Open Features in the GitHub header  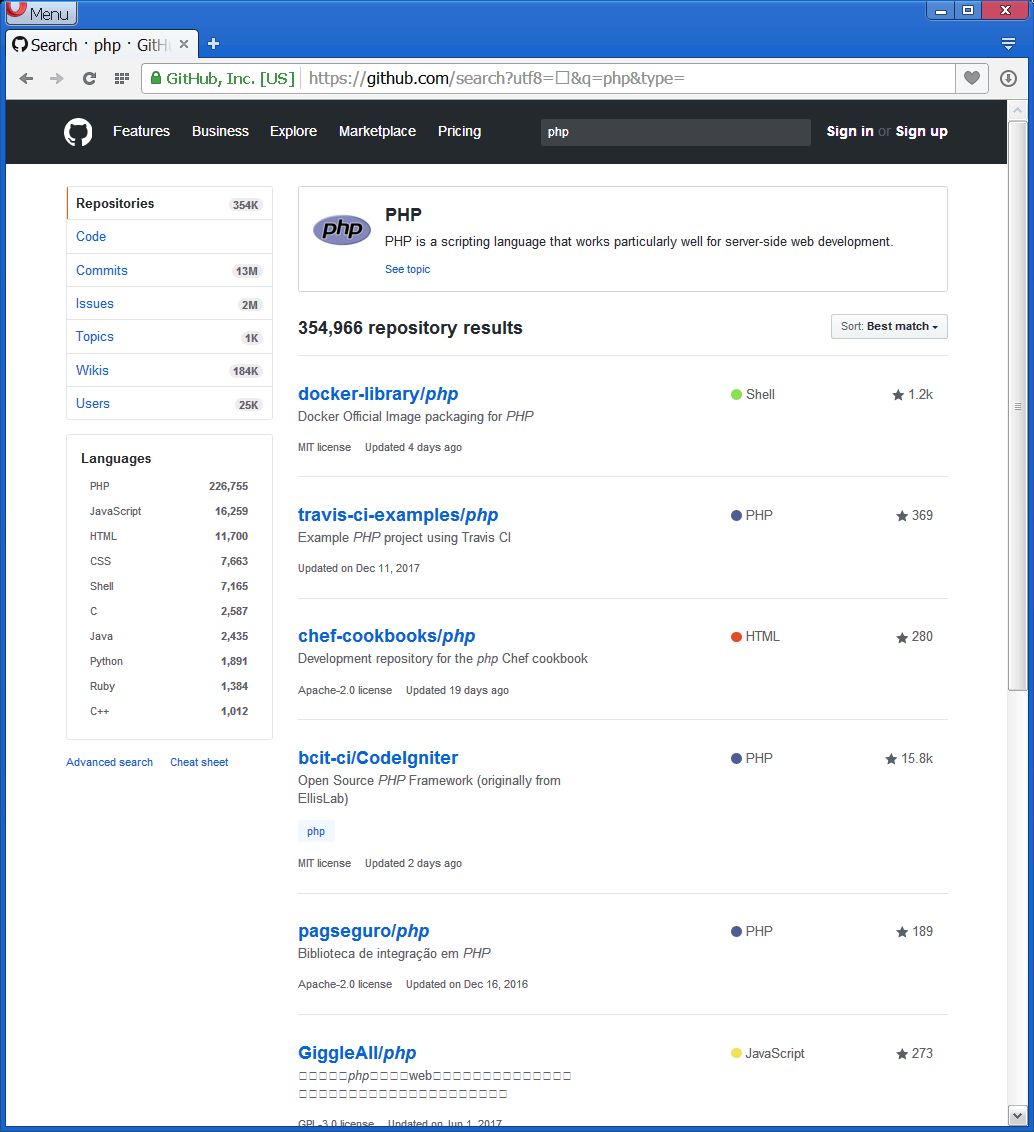pyautogui.click(x=141, y=131)
